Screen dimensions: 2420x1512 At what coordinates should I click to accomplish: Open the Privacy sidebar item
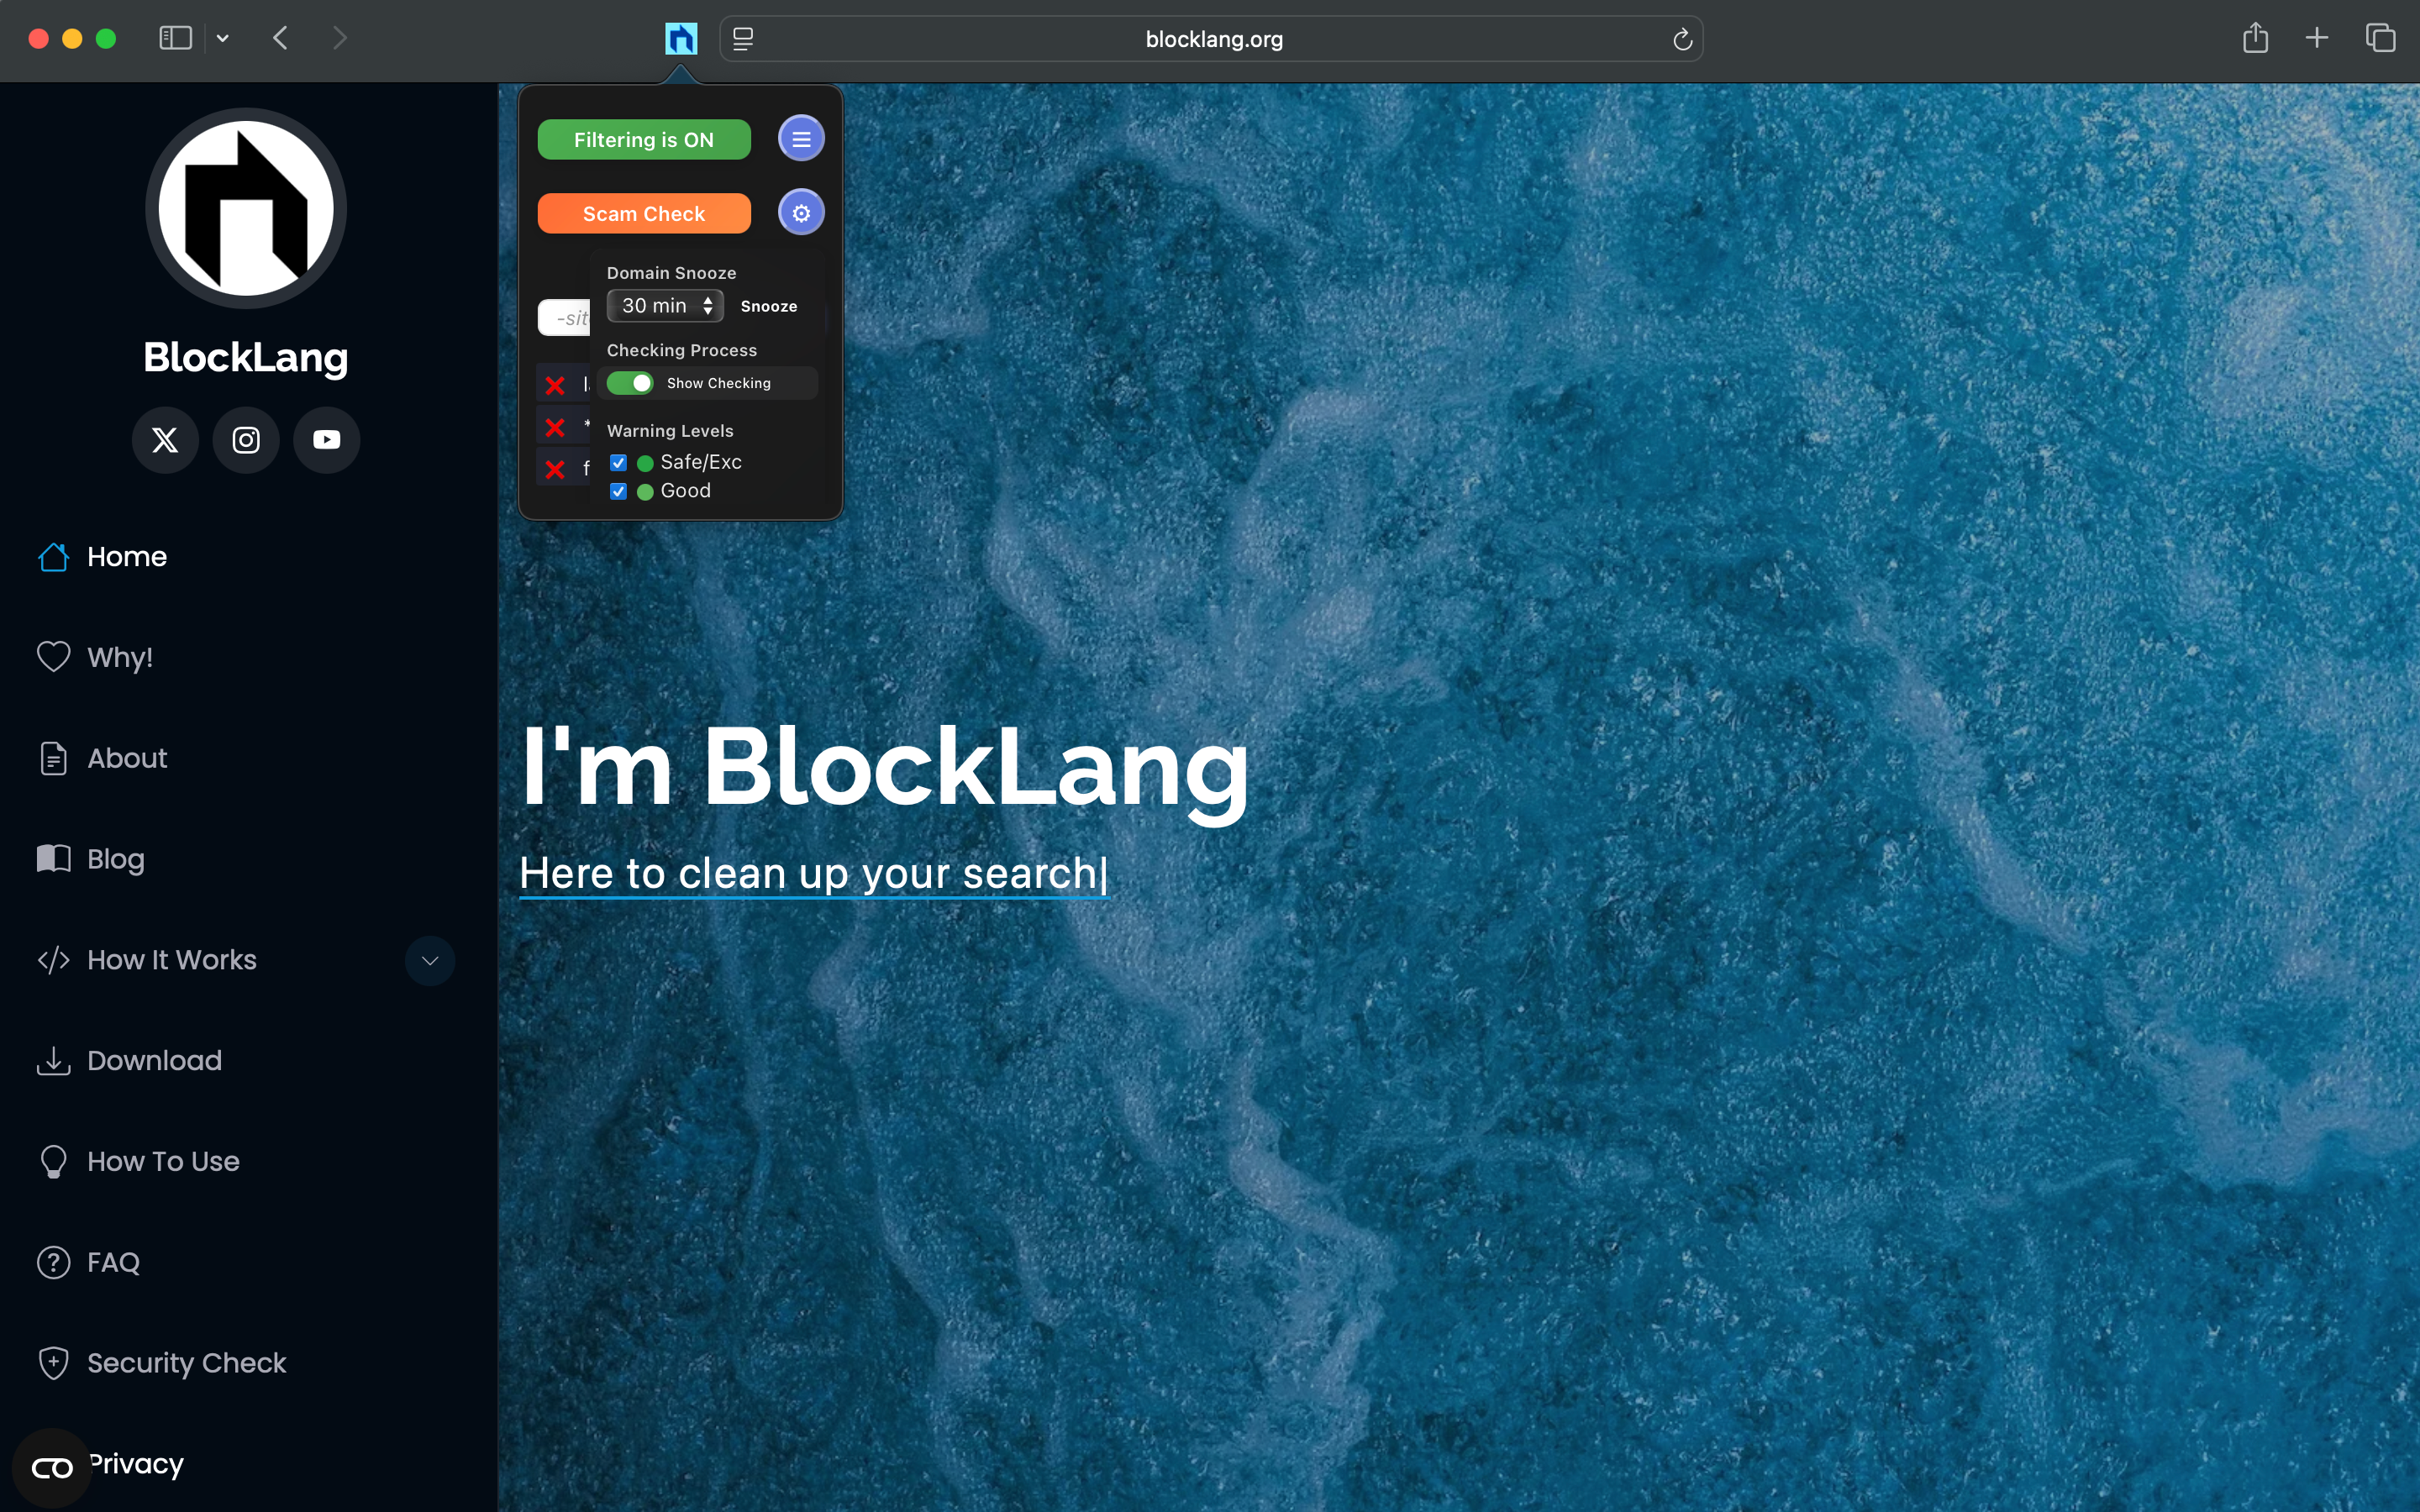click(137, 1464)
